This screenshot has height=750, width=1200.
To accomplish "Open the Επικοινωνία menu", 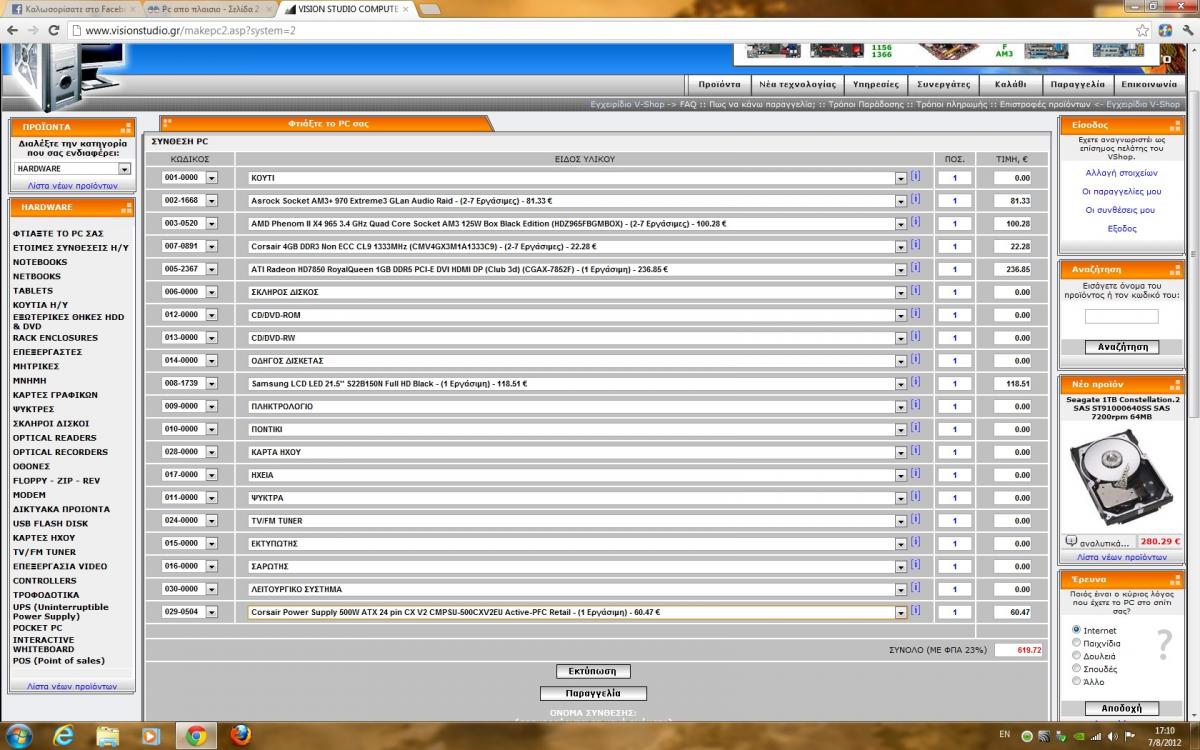I will (1149, 84).
